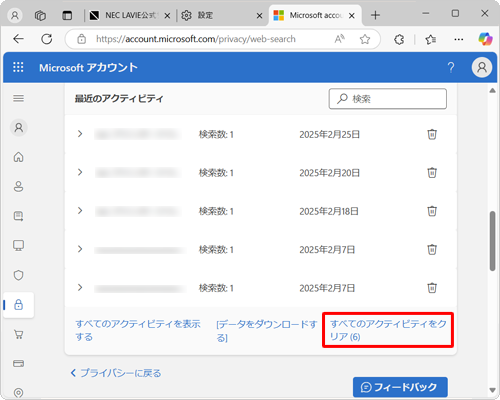
Task: Click the 2025年2月18日 date text
Action: click(329, 211)
